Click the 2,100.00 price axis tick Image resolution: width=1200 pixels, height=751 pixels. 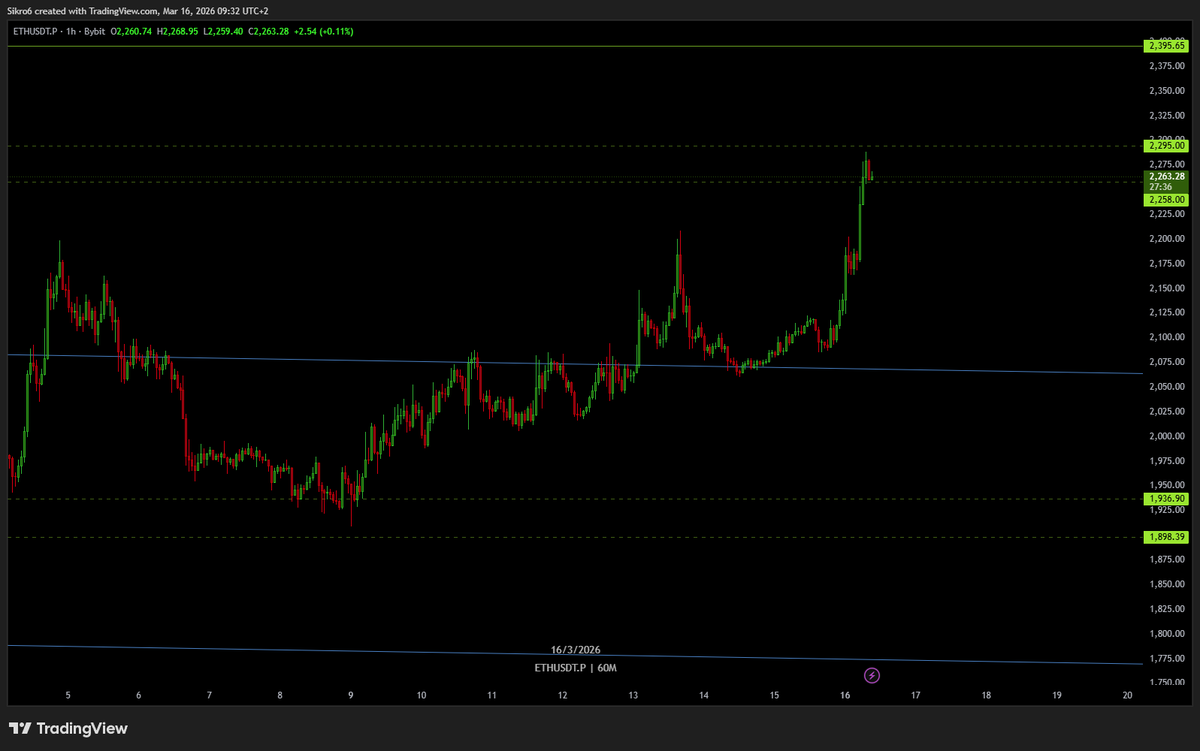click(1167, 338)
